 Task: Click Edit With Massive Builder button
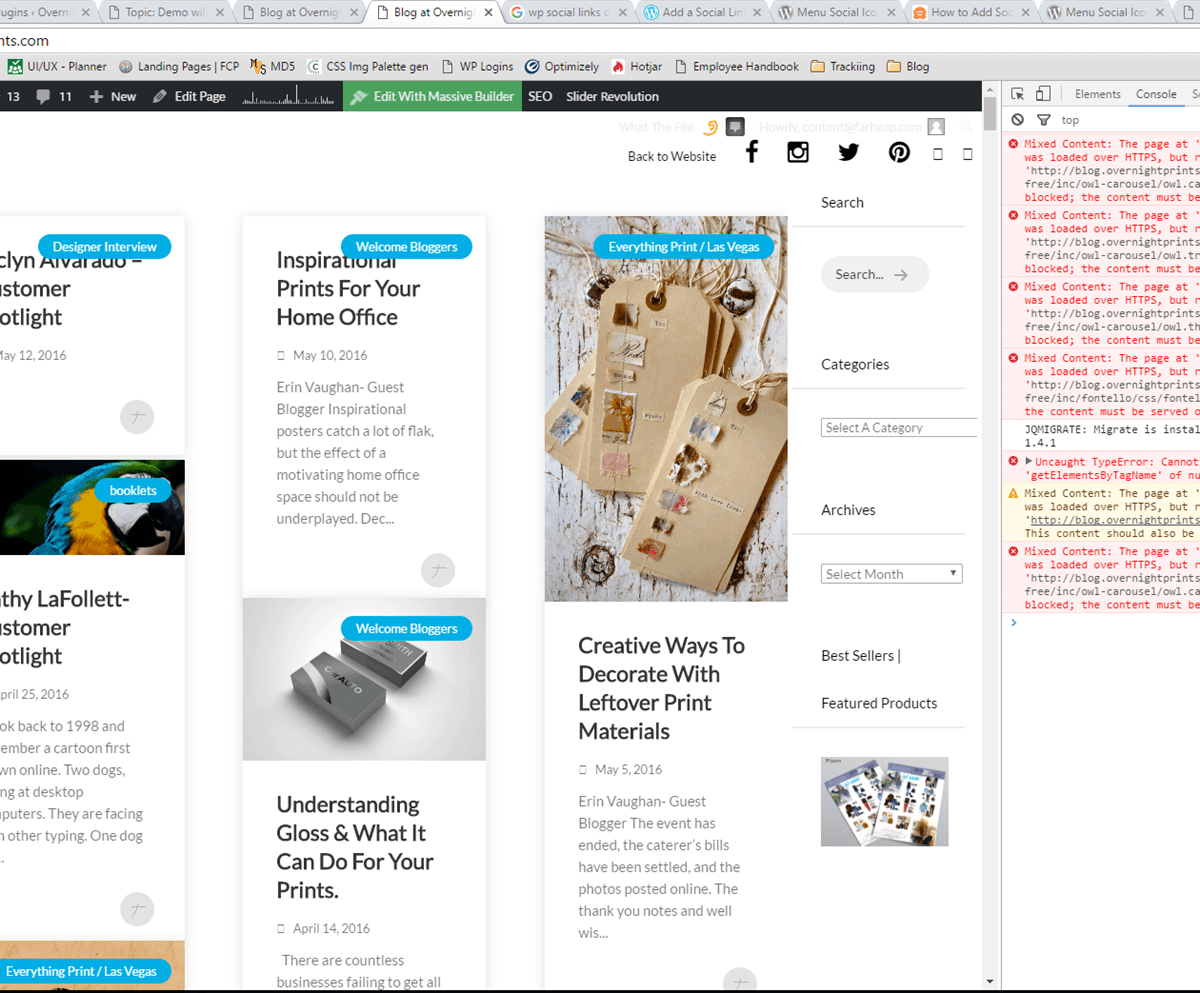click(x=432, y=97)
